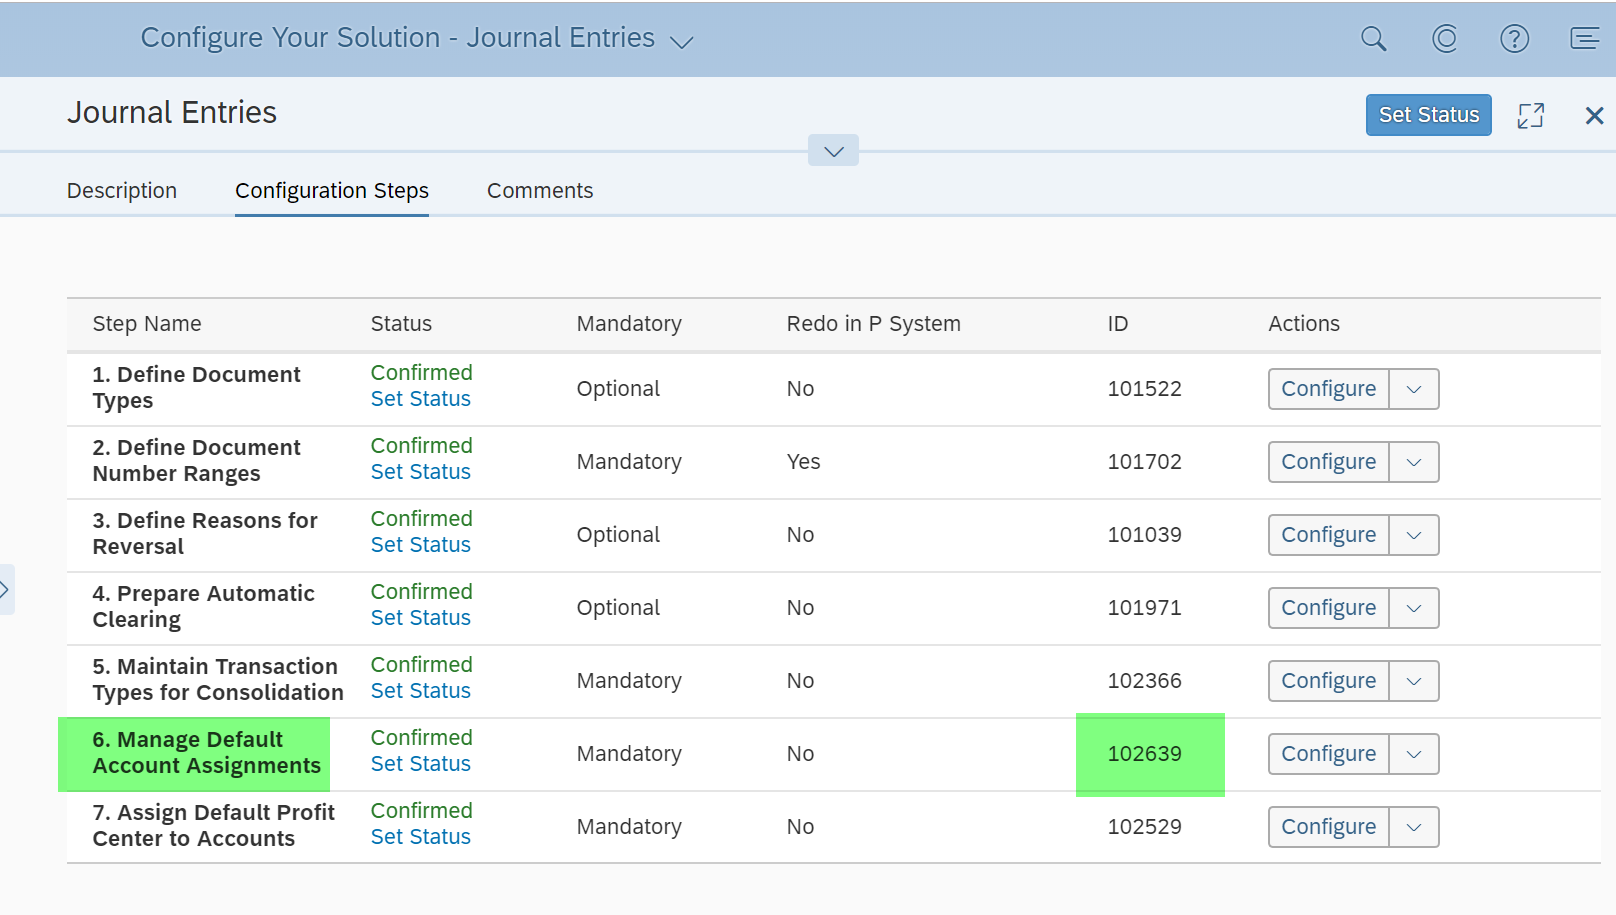Click ID value 101039
1616x915 pixels.
pos(1144,535)
